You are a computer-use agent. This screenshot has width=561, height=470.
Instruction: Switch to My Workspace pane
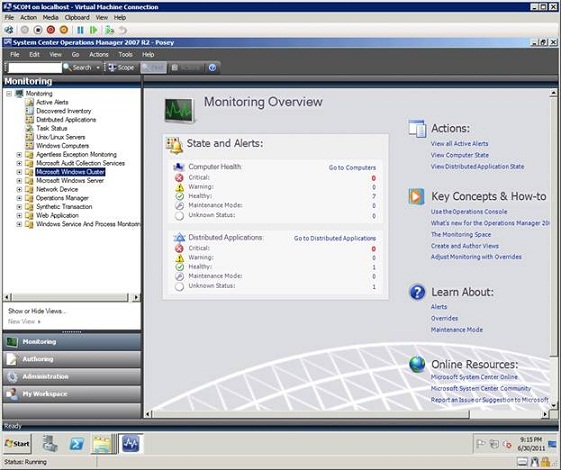tap(72, 394)
